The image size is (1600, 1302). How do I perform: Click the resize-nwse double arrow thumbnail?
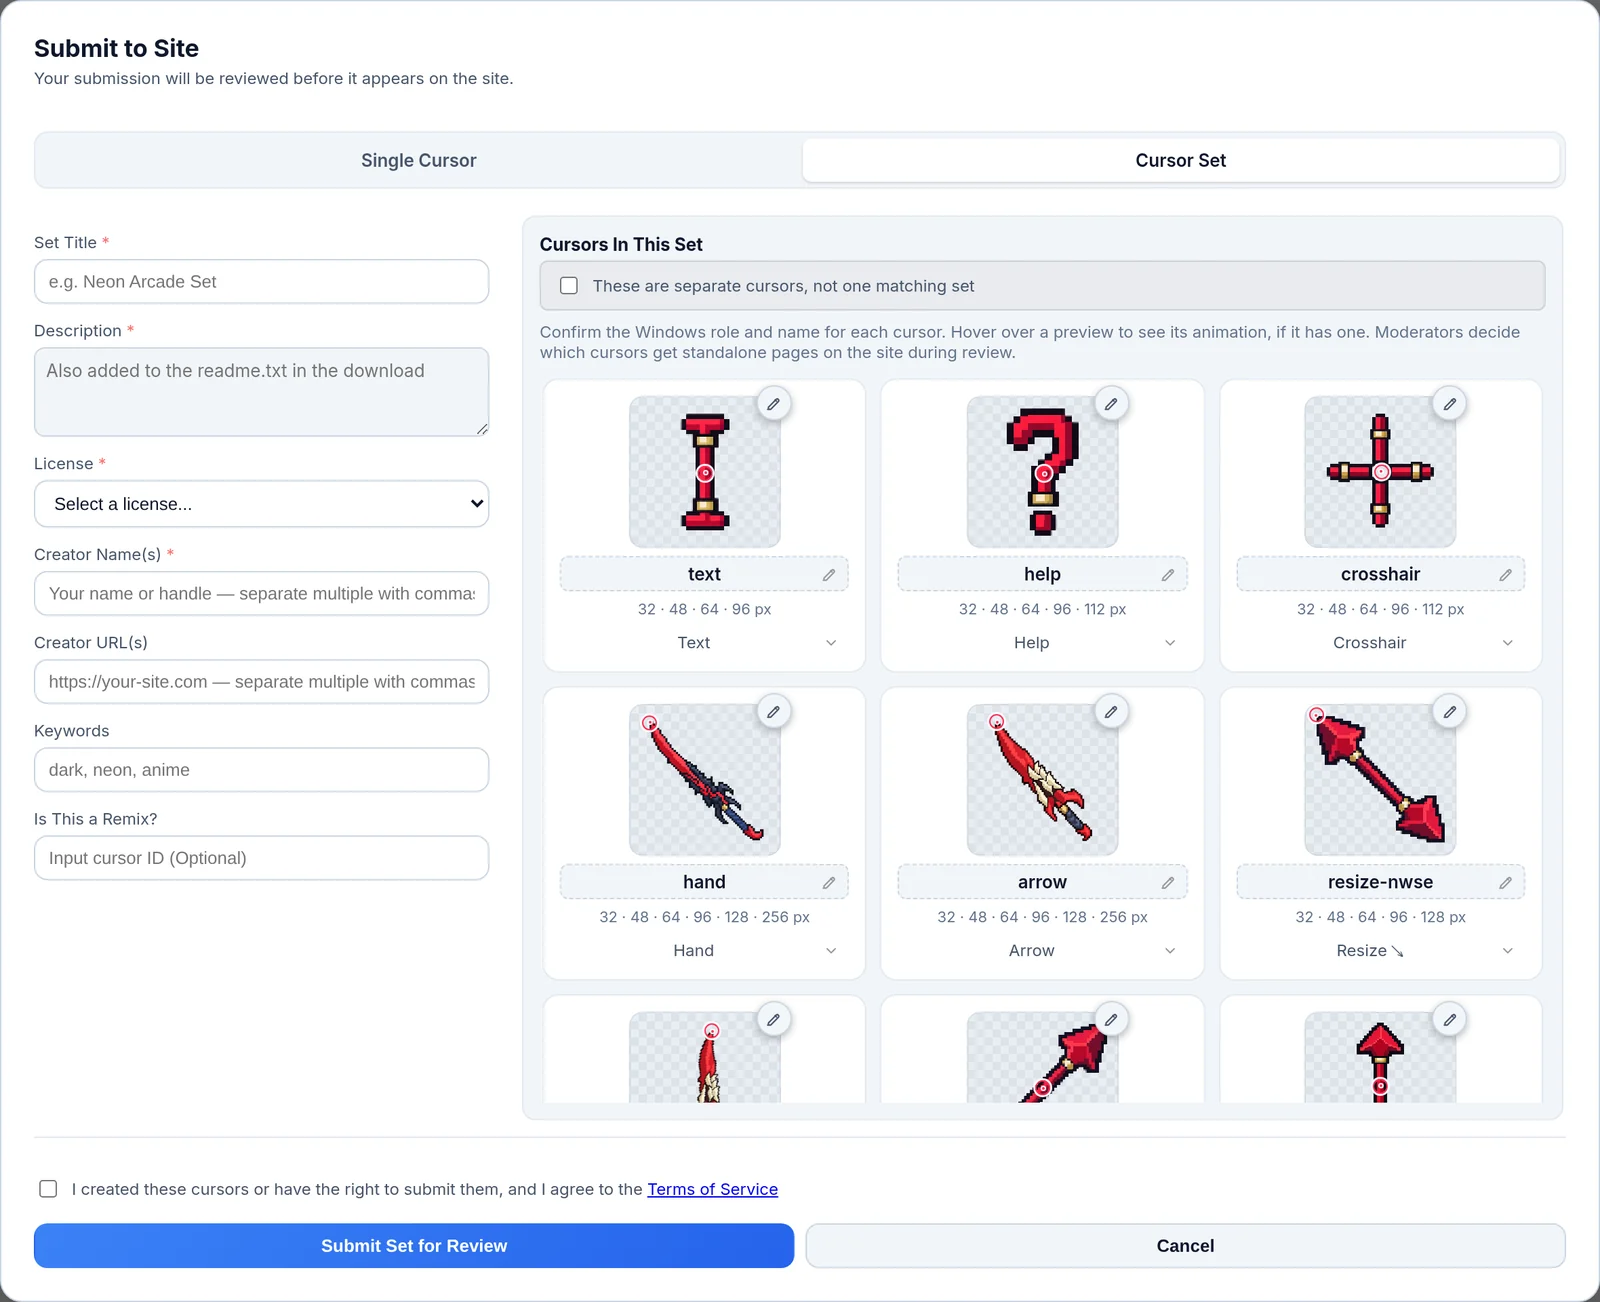click(x=1381, y=780)
